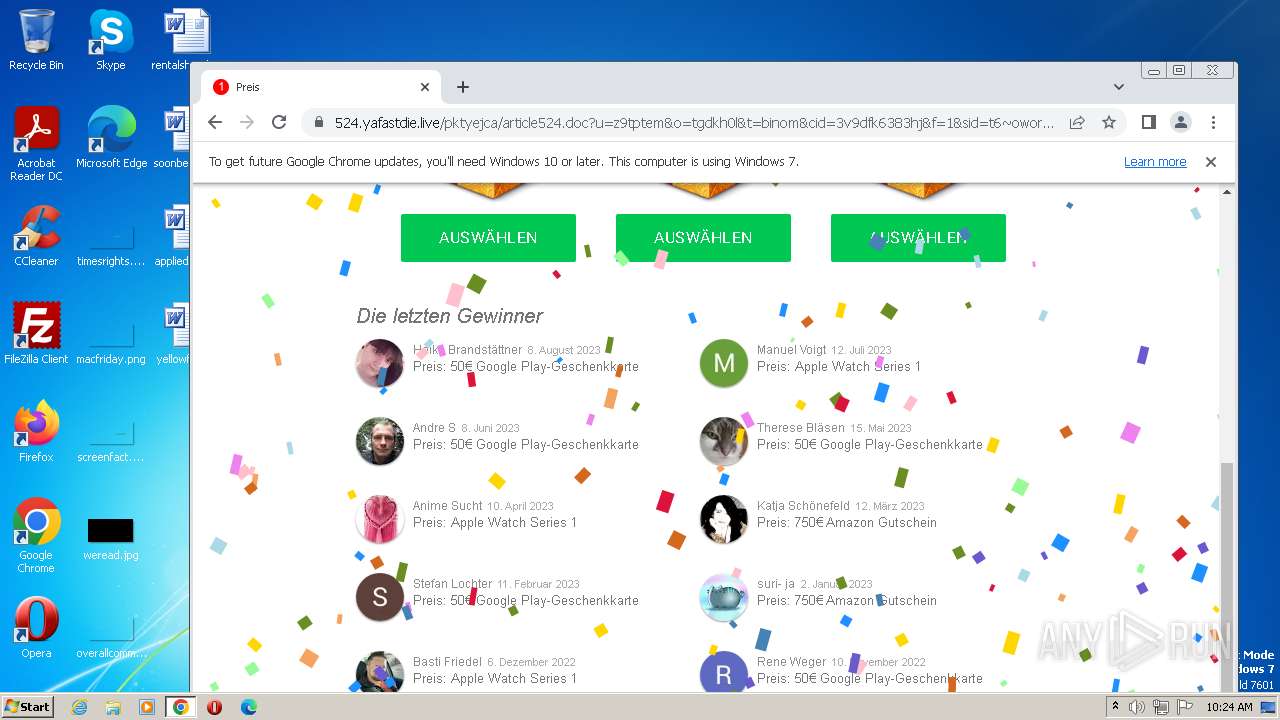Open the Chrome three-dot menu

tap(1213, 122)
